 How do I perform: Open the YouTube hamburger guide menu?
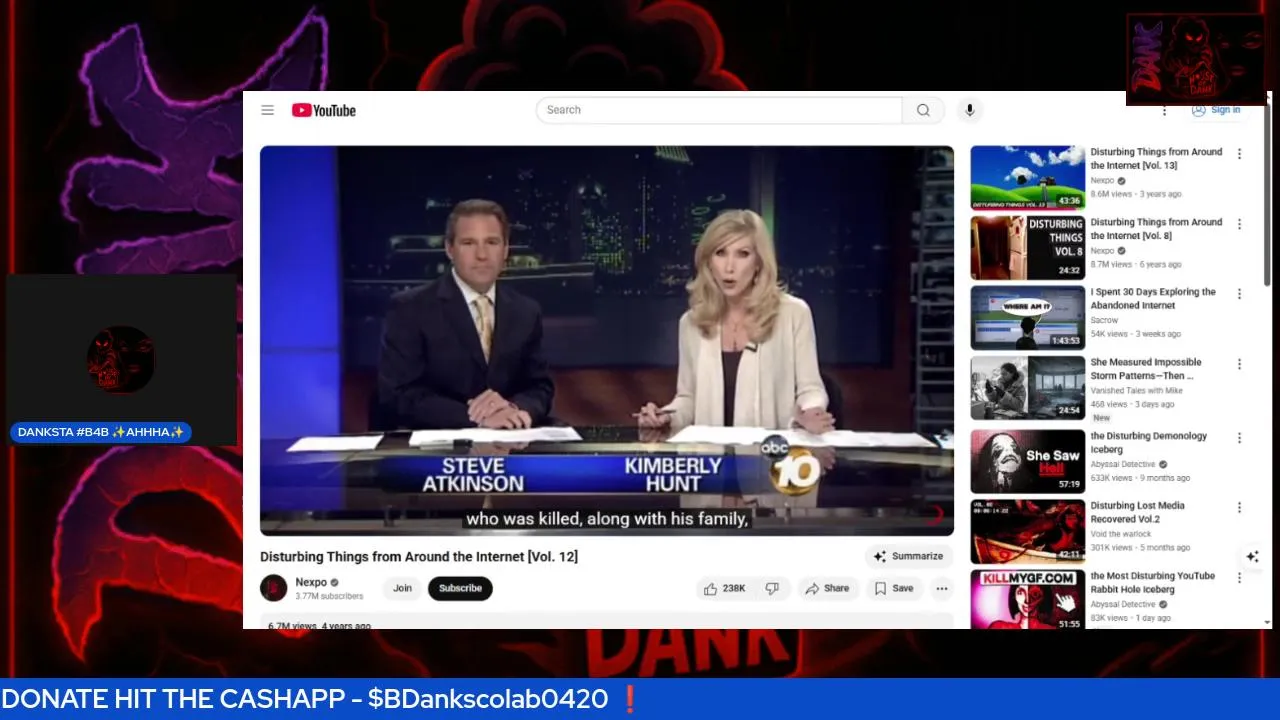[268, 110]
